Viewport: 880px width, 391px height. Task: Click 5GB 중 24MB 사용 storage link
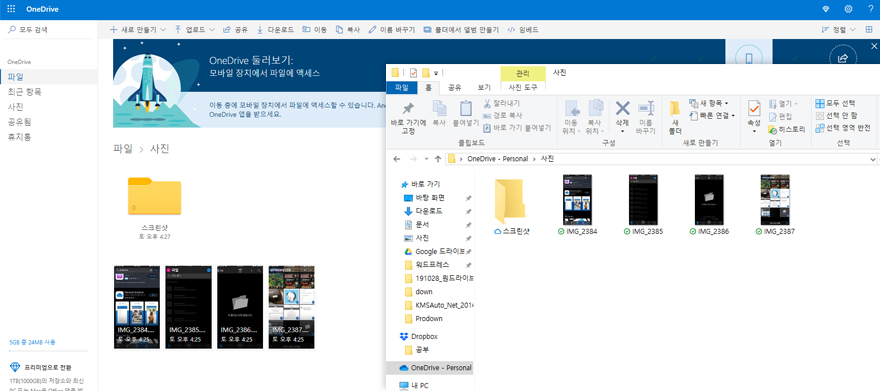pos(32,342)
